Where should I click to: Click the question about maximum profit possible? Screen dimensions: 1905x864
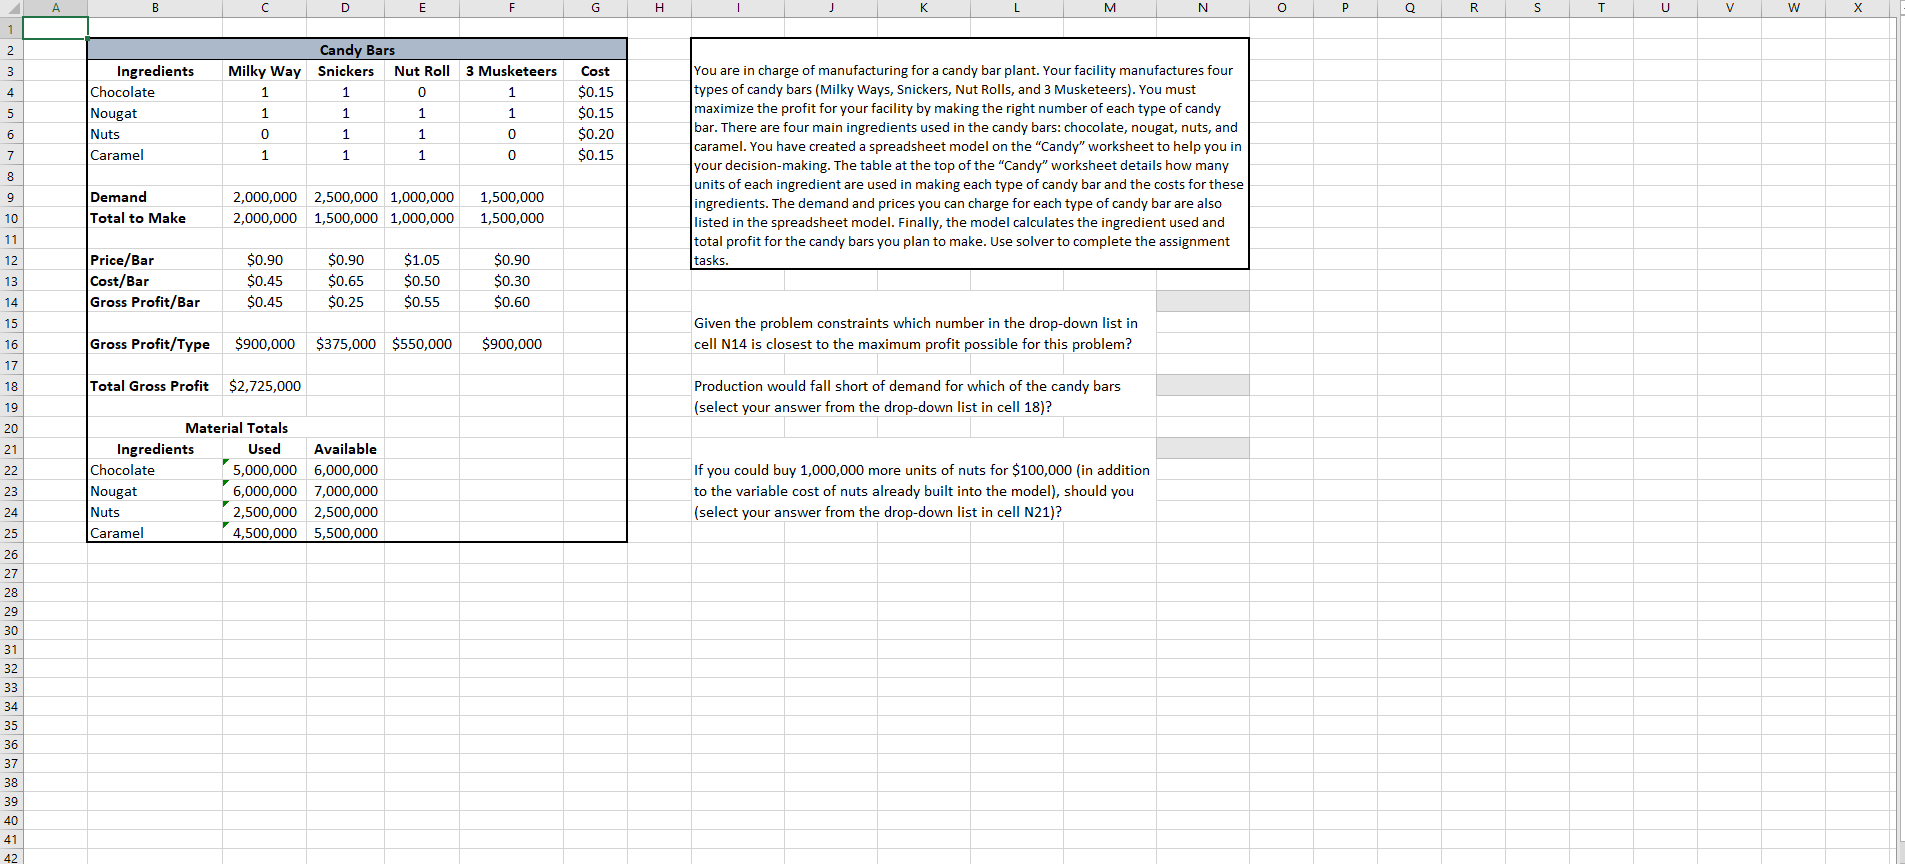915,333
